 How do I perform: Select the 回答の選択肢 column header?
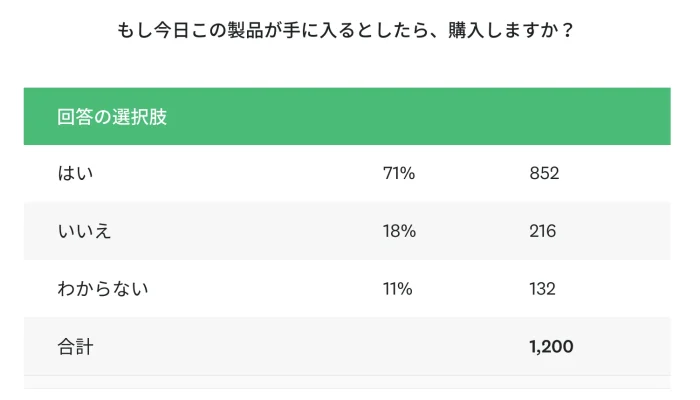click(112, 117)
